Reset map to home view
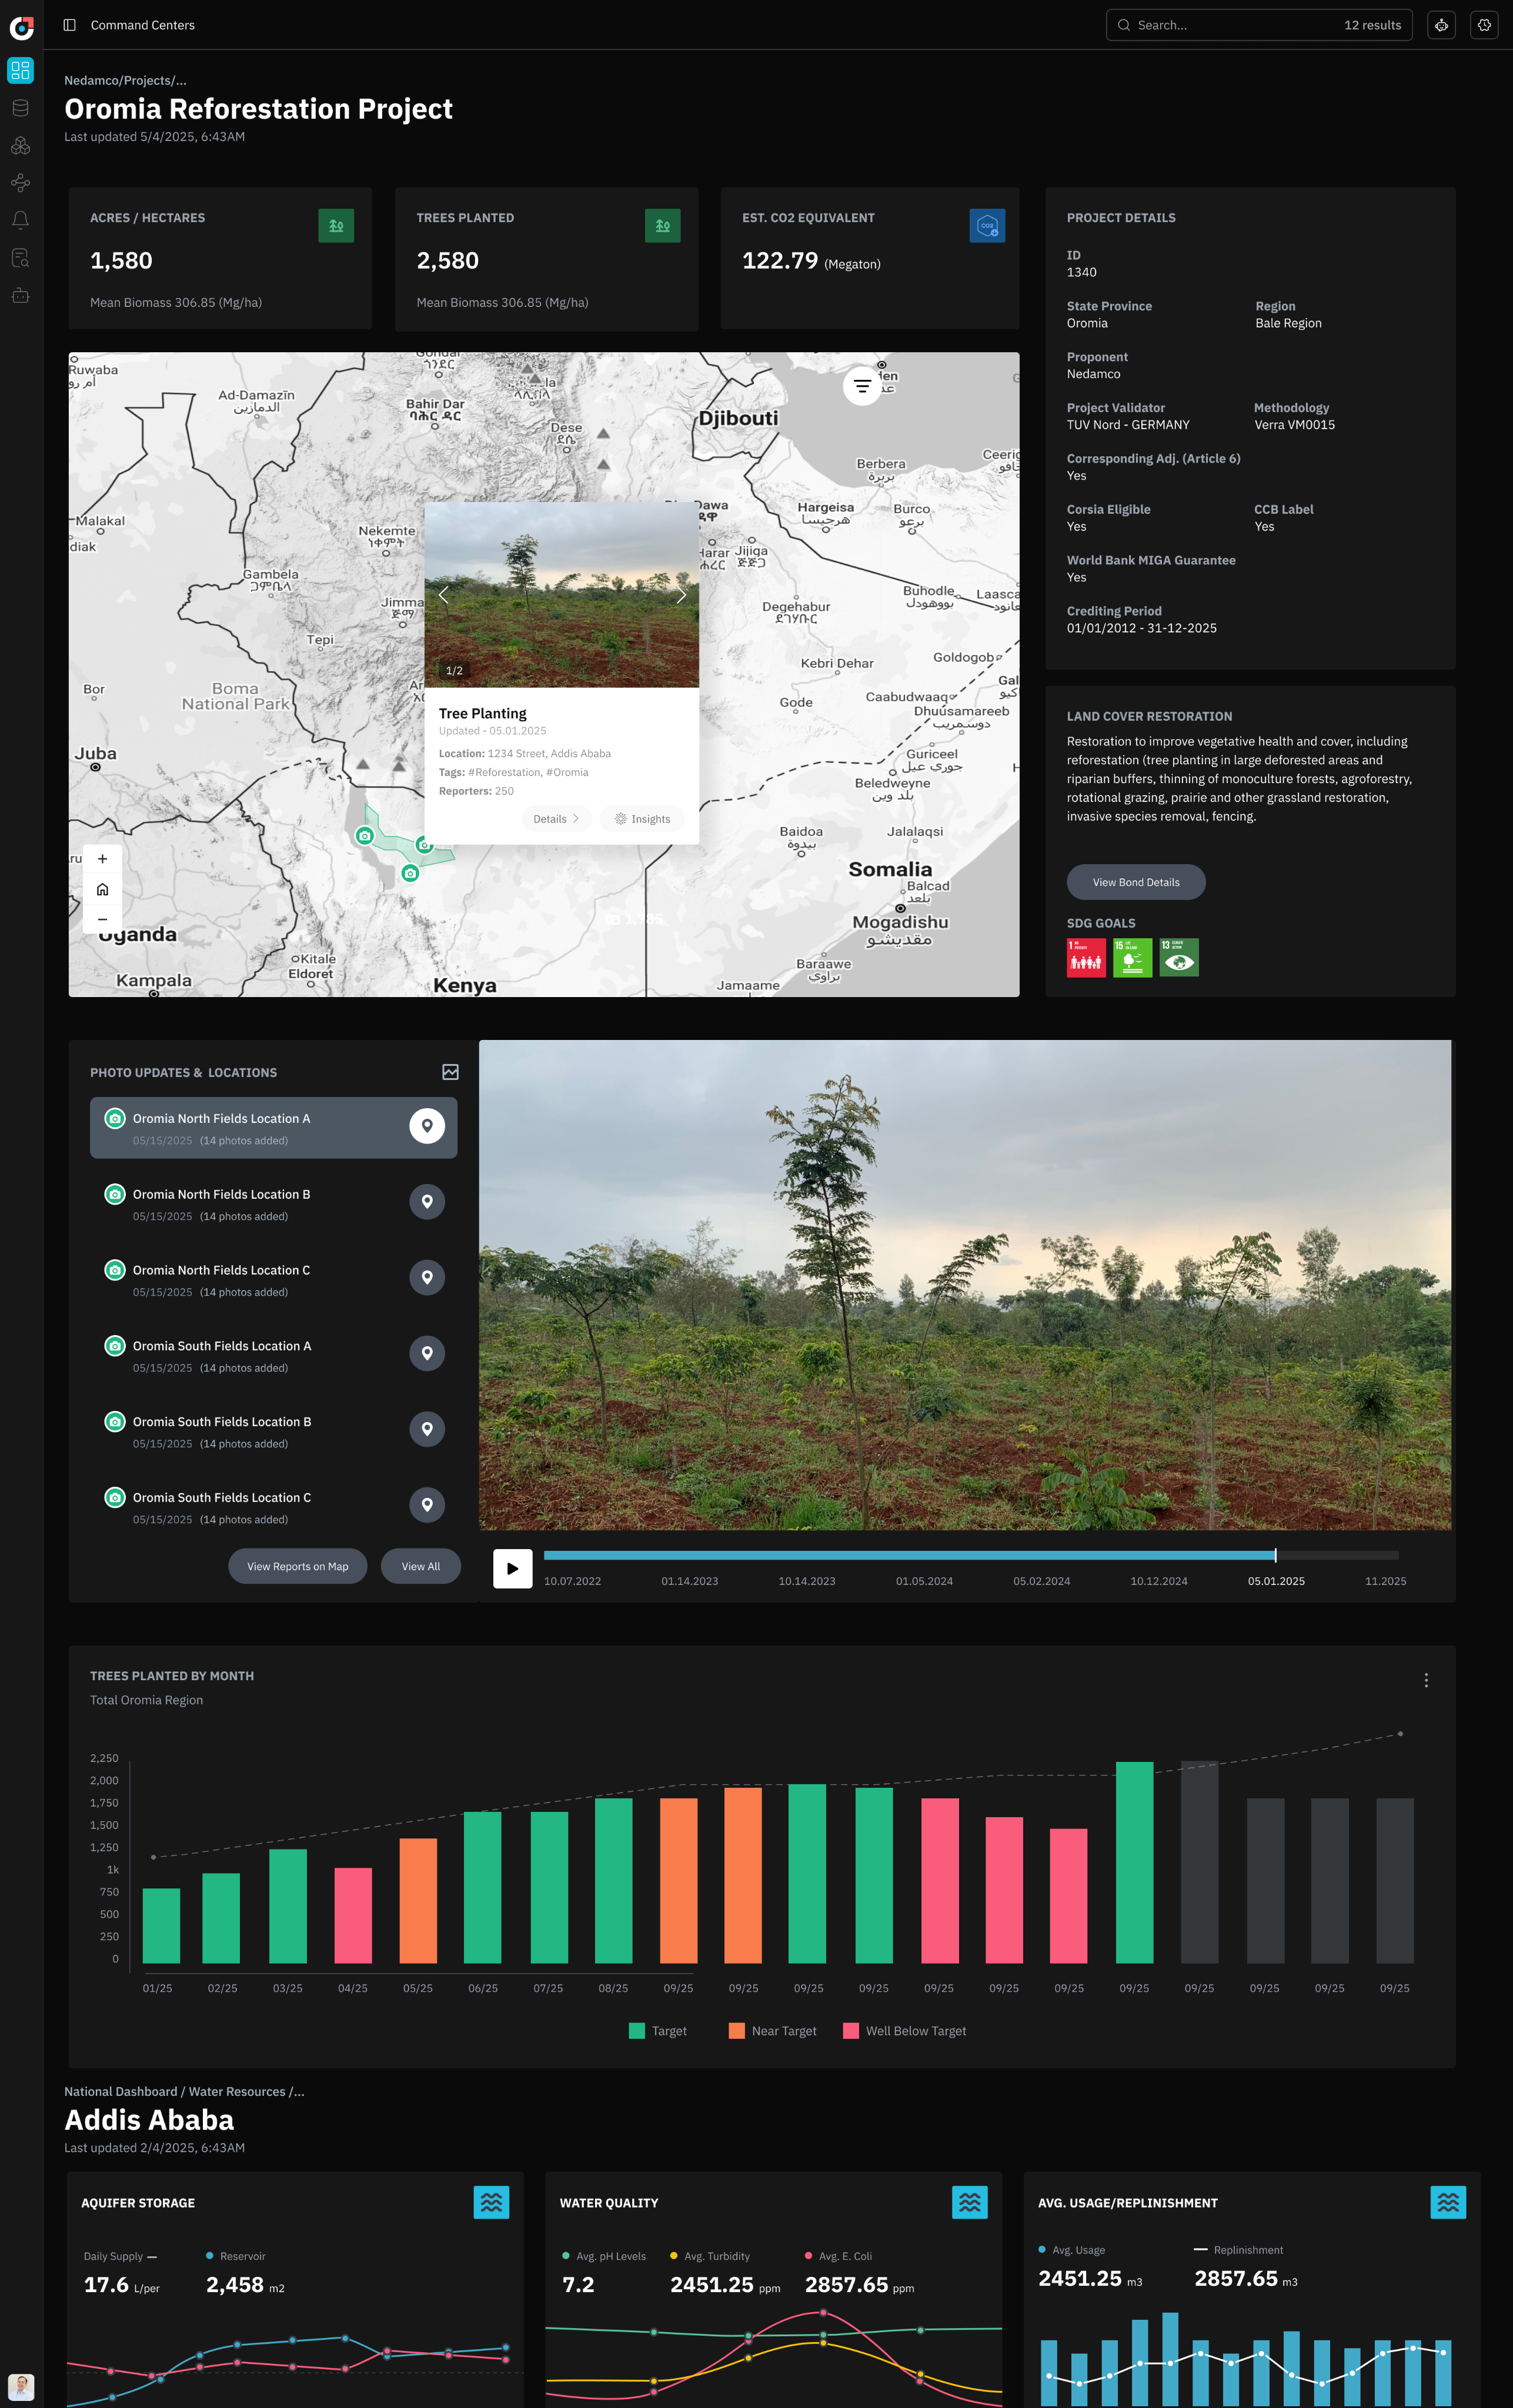 tap(102, 889)
